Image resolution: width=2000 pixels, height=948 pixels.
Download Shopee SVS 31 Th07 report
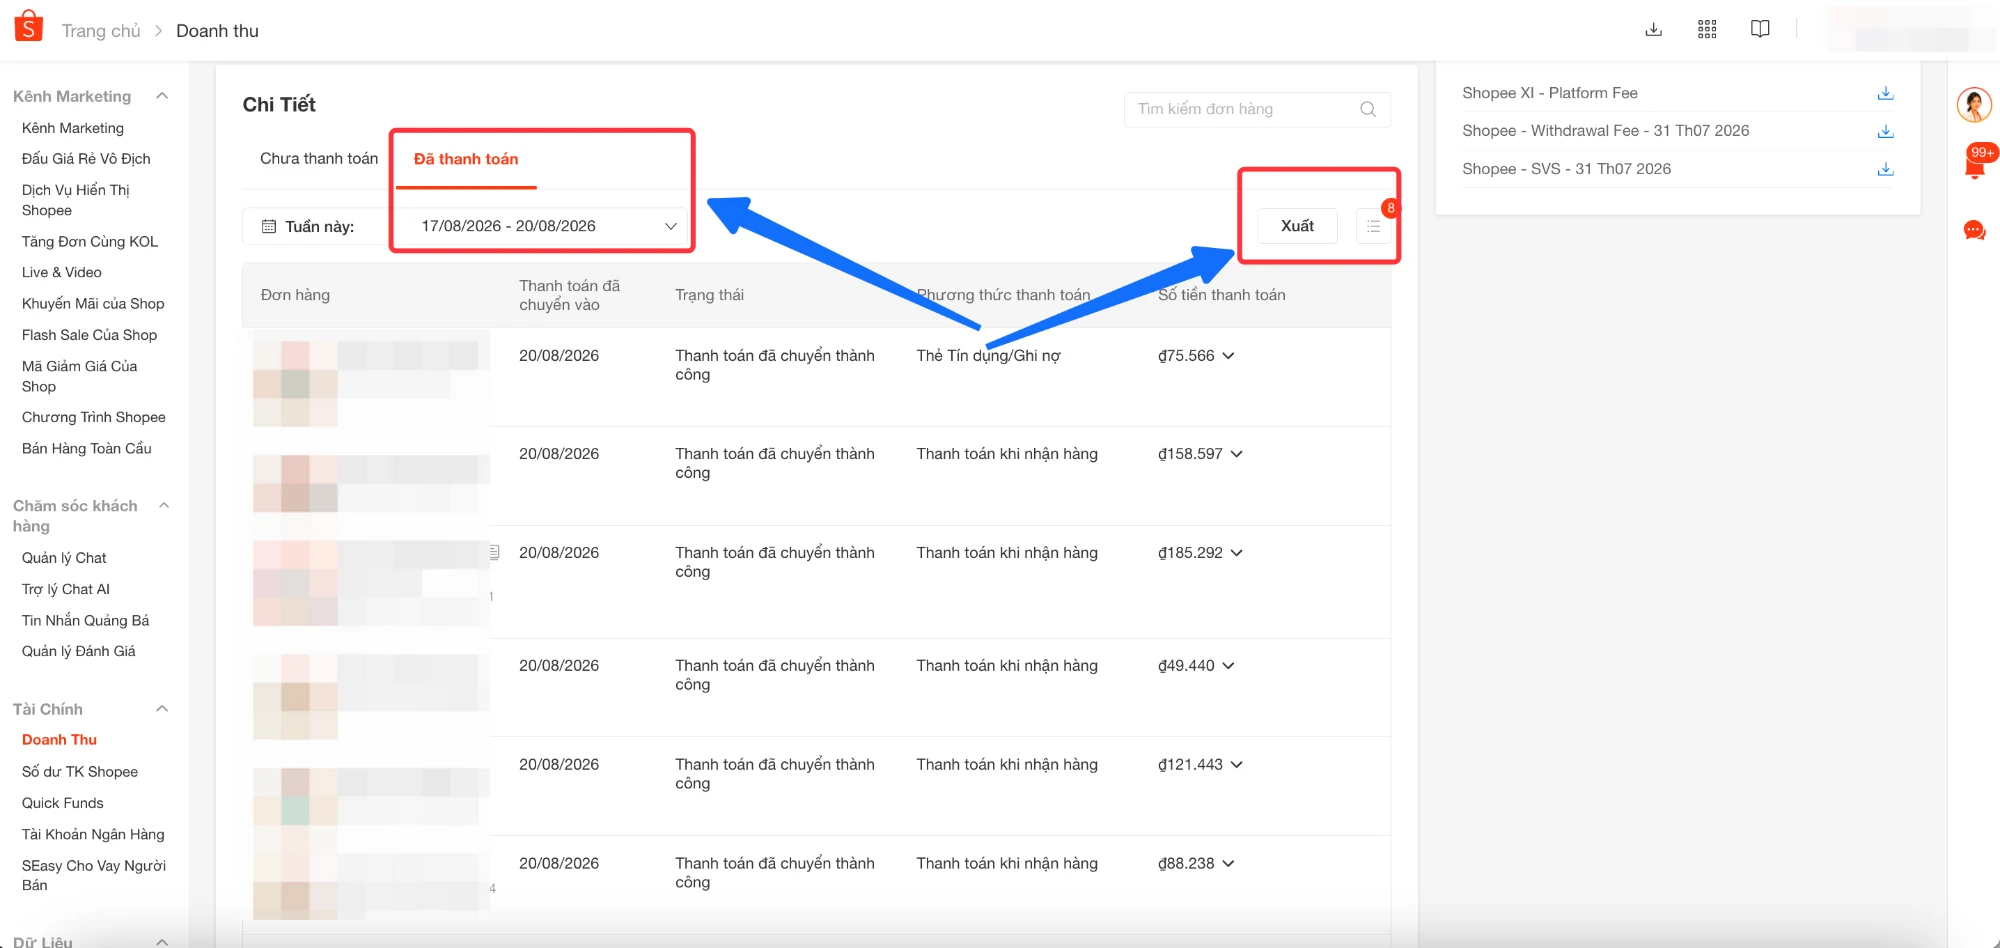(x=1885, y=169)
